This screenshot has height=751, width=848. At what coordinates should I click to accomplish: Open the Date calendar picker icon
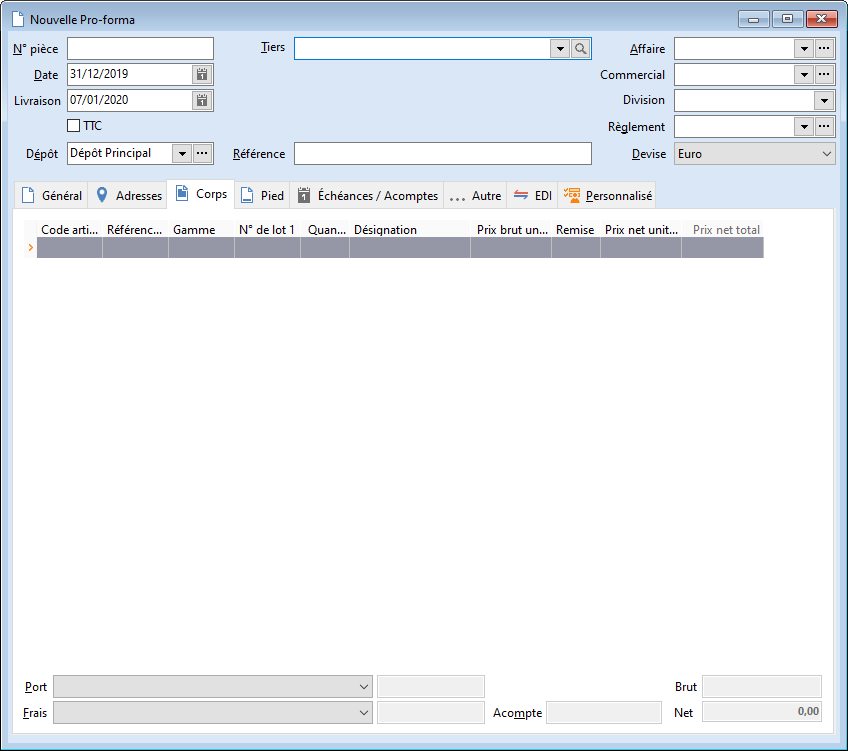[x=201, y=74]
